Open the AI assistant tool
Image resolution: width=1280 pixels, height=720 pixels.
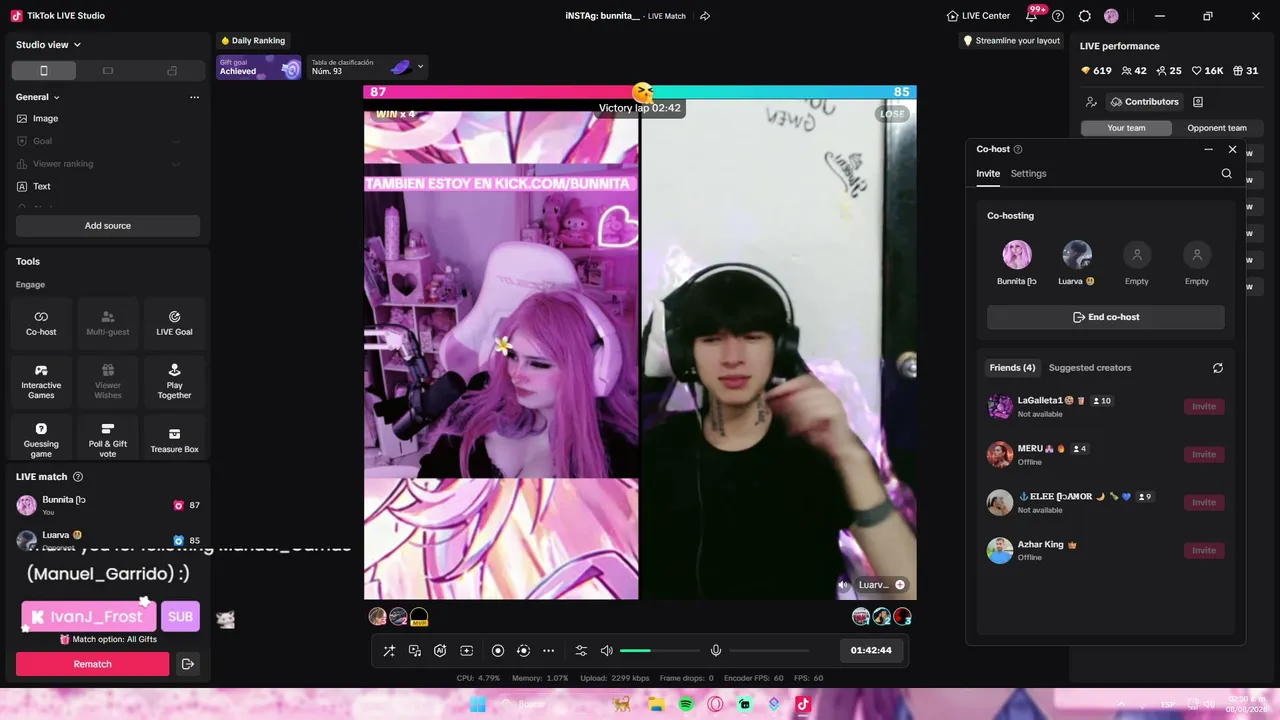click(440, 651)
